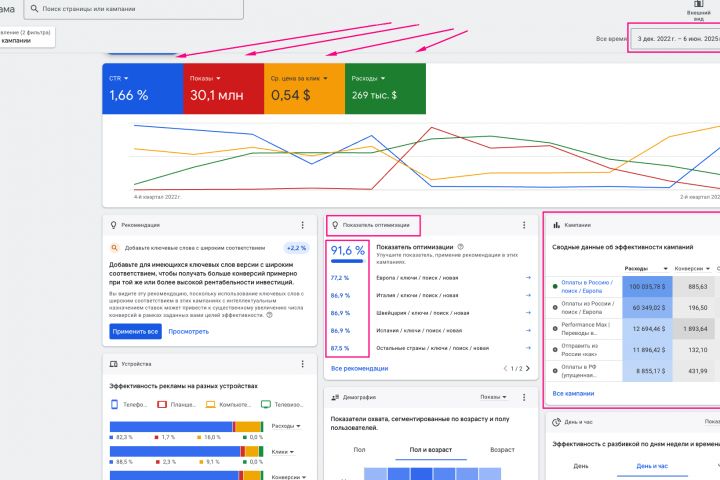Click the arrow for Швейцария / ключи / поиск / новая

click(x=528, y=312)
